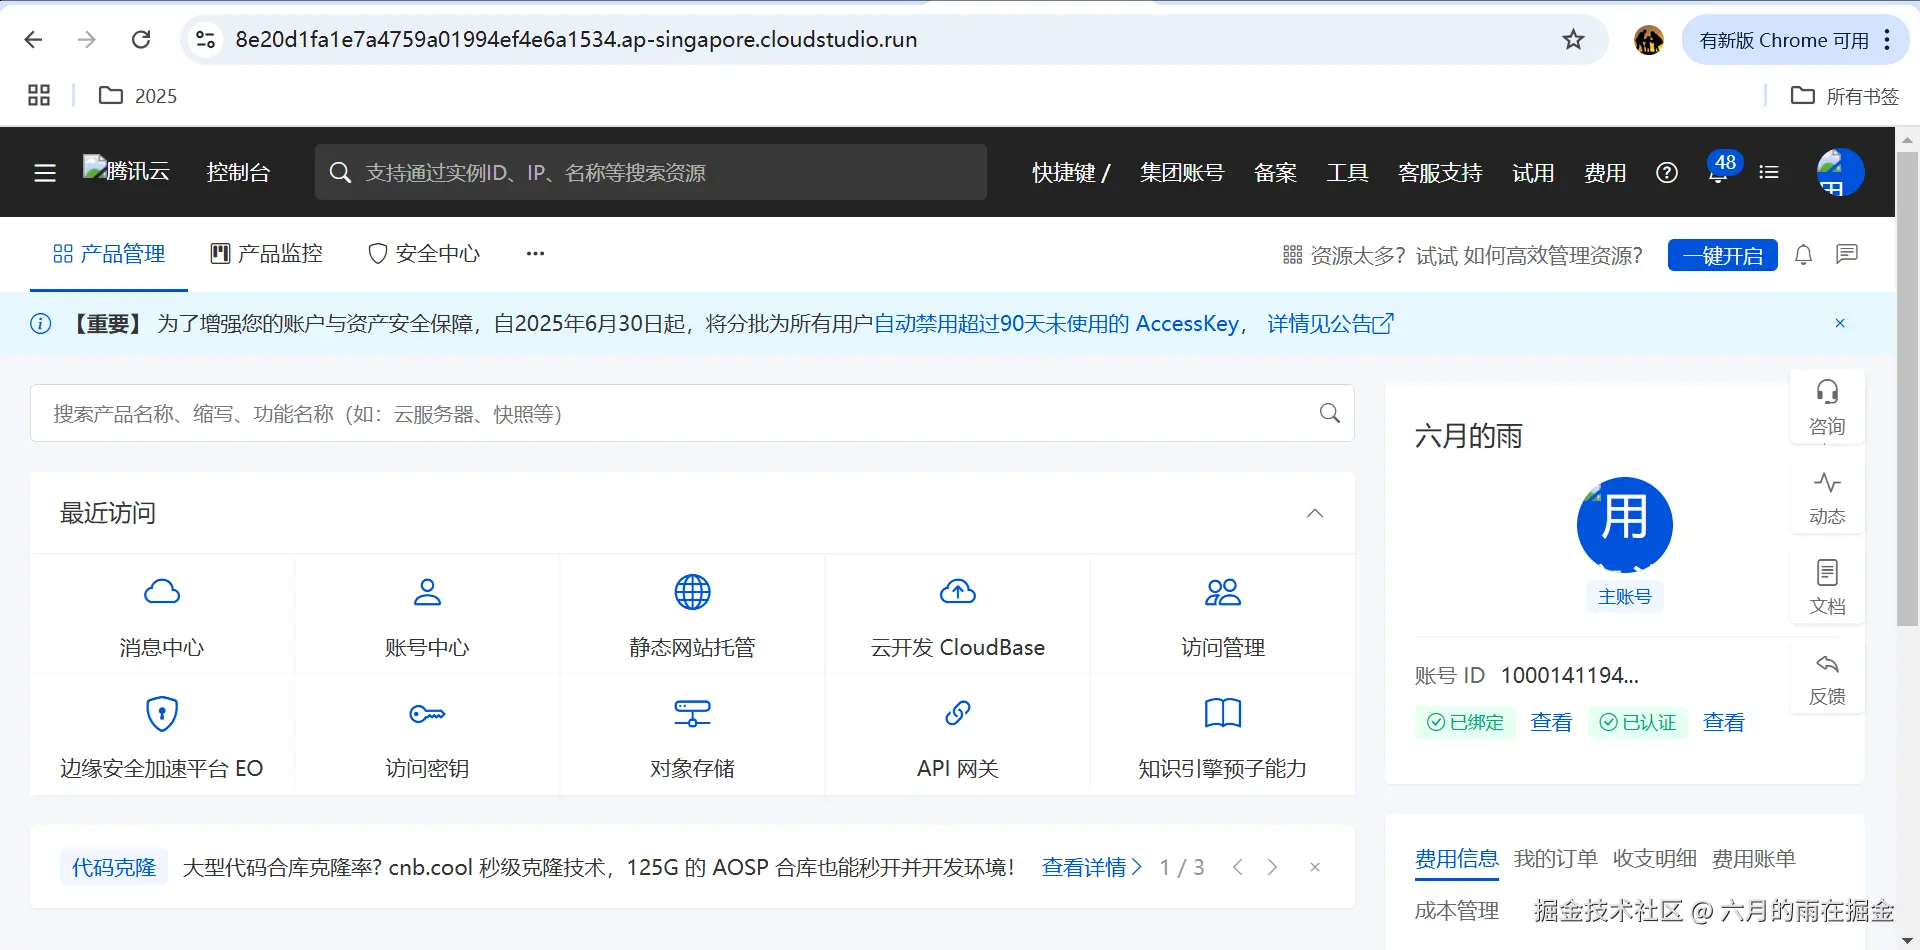Open the AccessKey auto-disable notice link
Screen dimensions: 1920x950
coord(1056,324)
